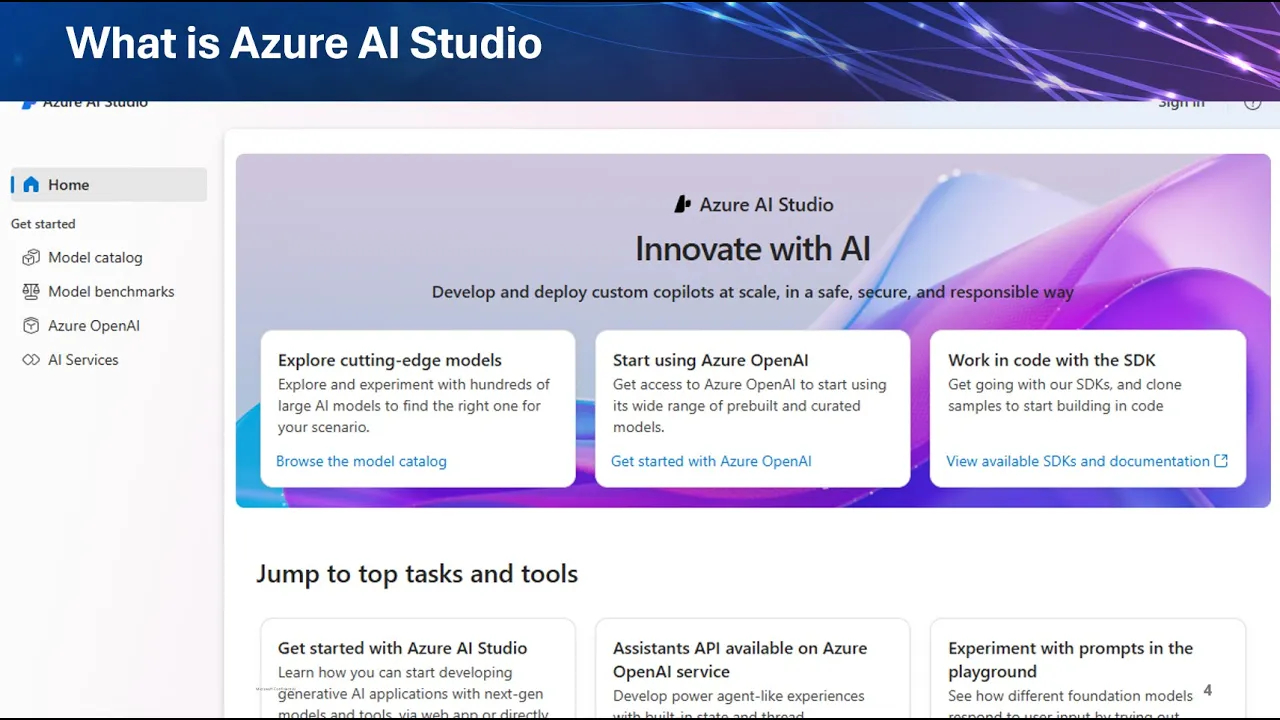Click the Azure OpenAI hexagon icon

tap(31, 326)
